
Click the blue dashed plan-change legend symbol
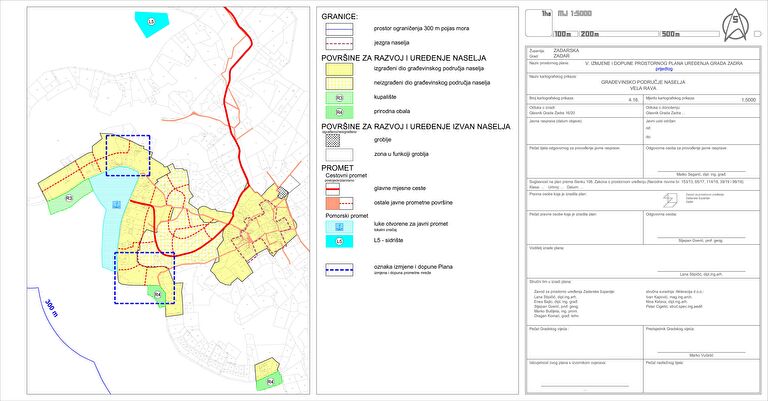pyautogui.click(x=339, y=270)
